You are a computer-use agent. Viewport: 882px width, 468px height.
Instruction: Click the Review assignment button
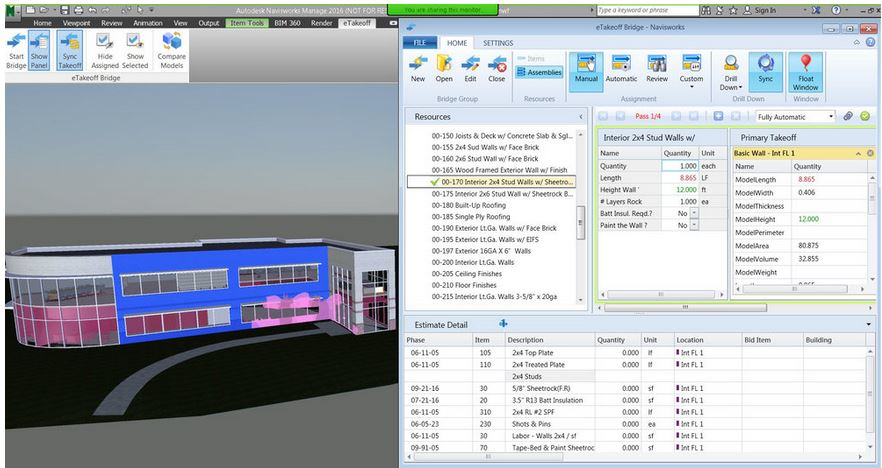click(656, 69)
